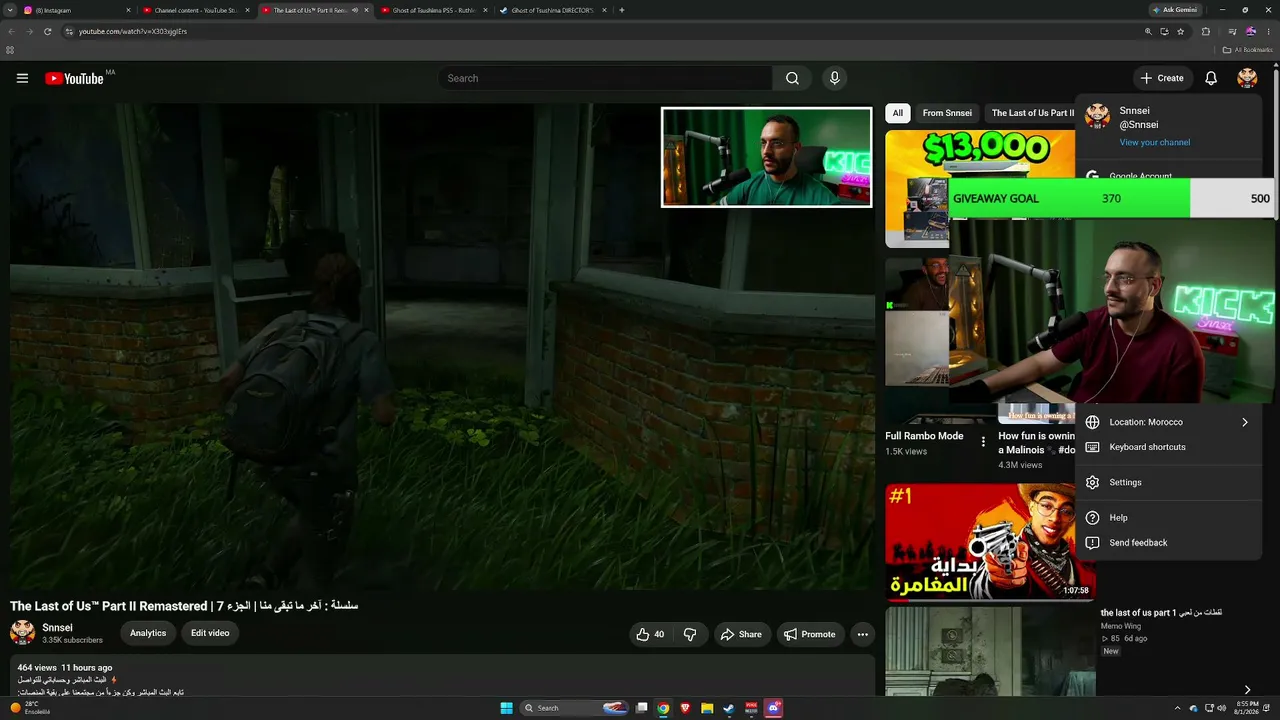Select the From Snnsei filter chip
Screen dimensions: 1280x720
[947, 113]
